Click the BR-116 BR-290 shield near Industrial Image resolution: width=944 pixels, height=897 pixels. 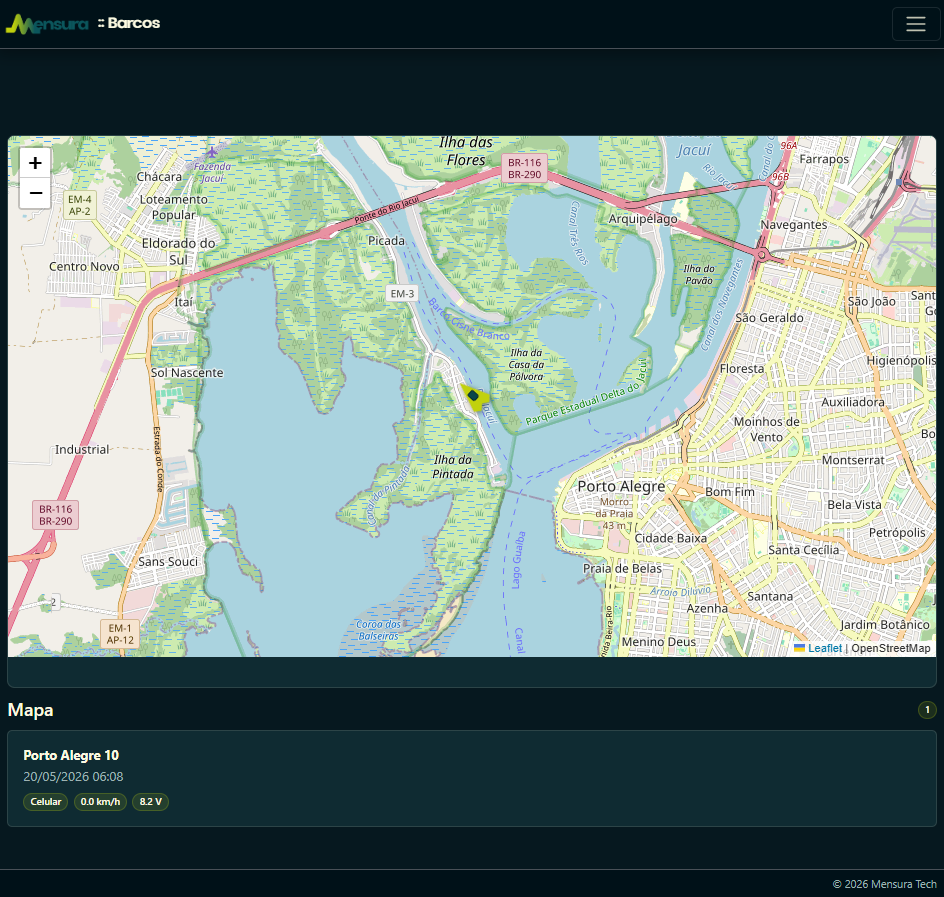tap(55, 515)
